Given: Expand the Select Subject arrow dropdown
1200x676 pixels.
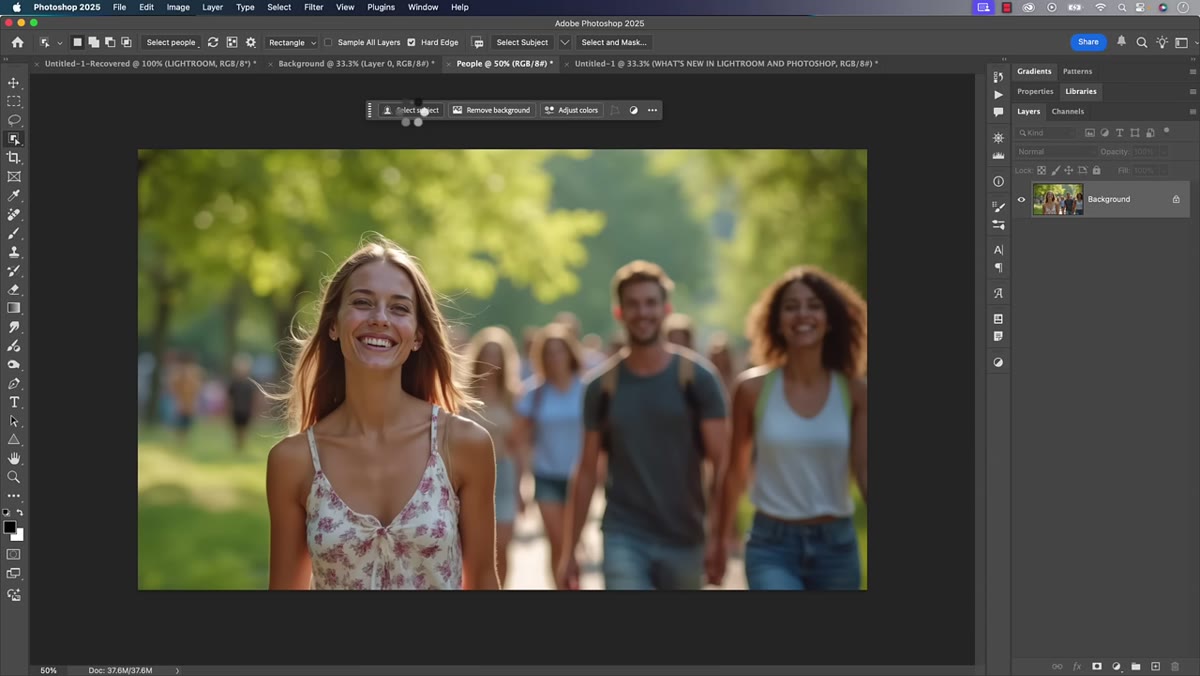Looking at the screenshot, I should click(x=565, y=42).
